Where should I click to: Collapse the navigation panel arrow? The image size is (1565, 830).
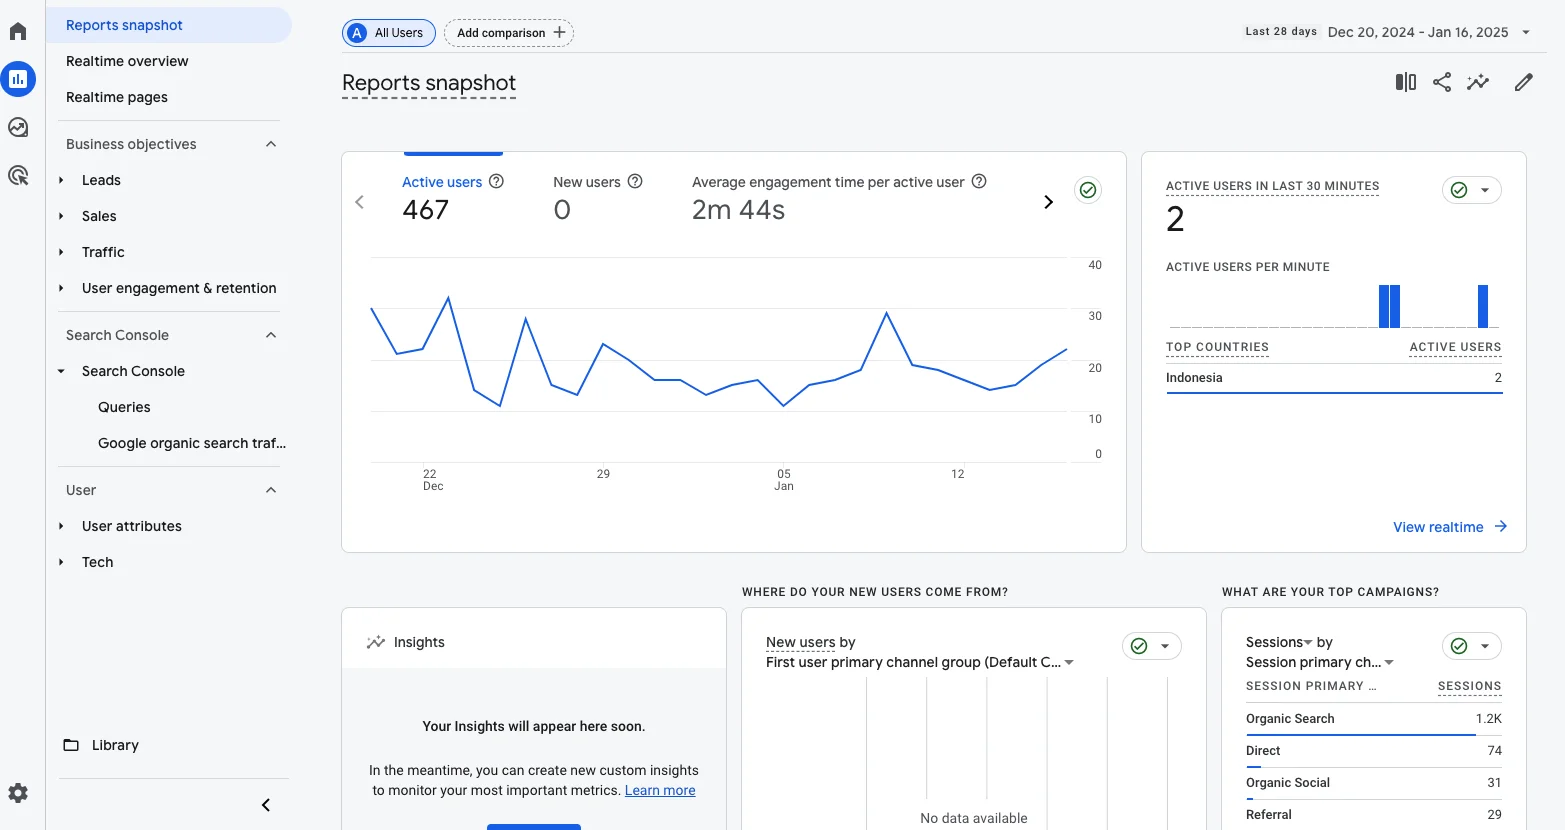266,805
